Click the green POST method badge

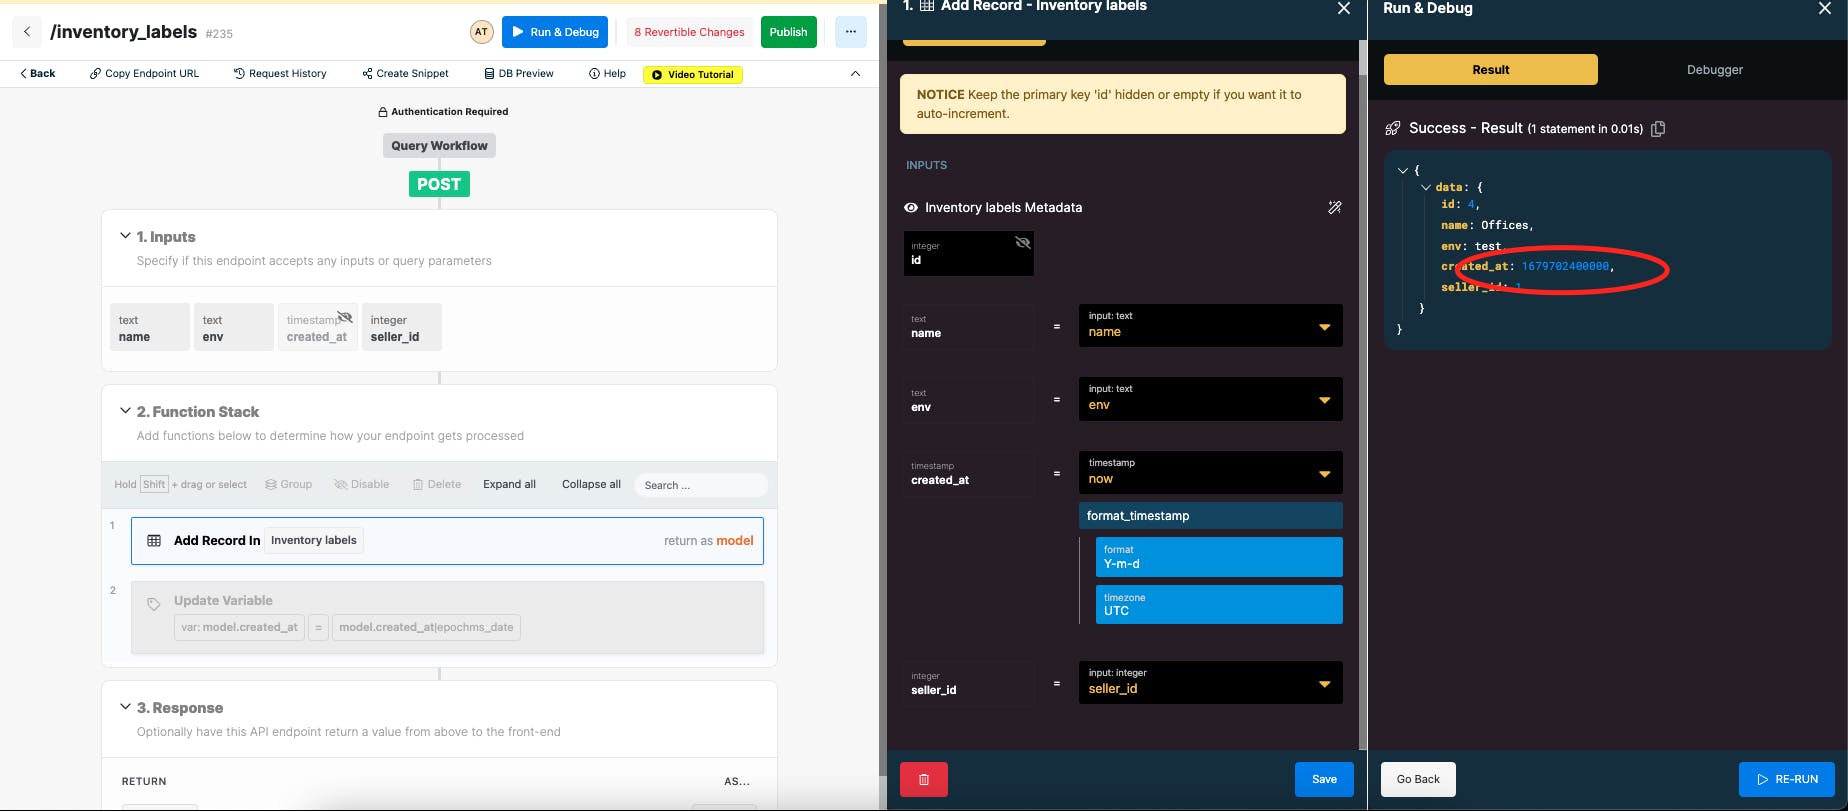coord(439,184)
